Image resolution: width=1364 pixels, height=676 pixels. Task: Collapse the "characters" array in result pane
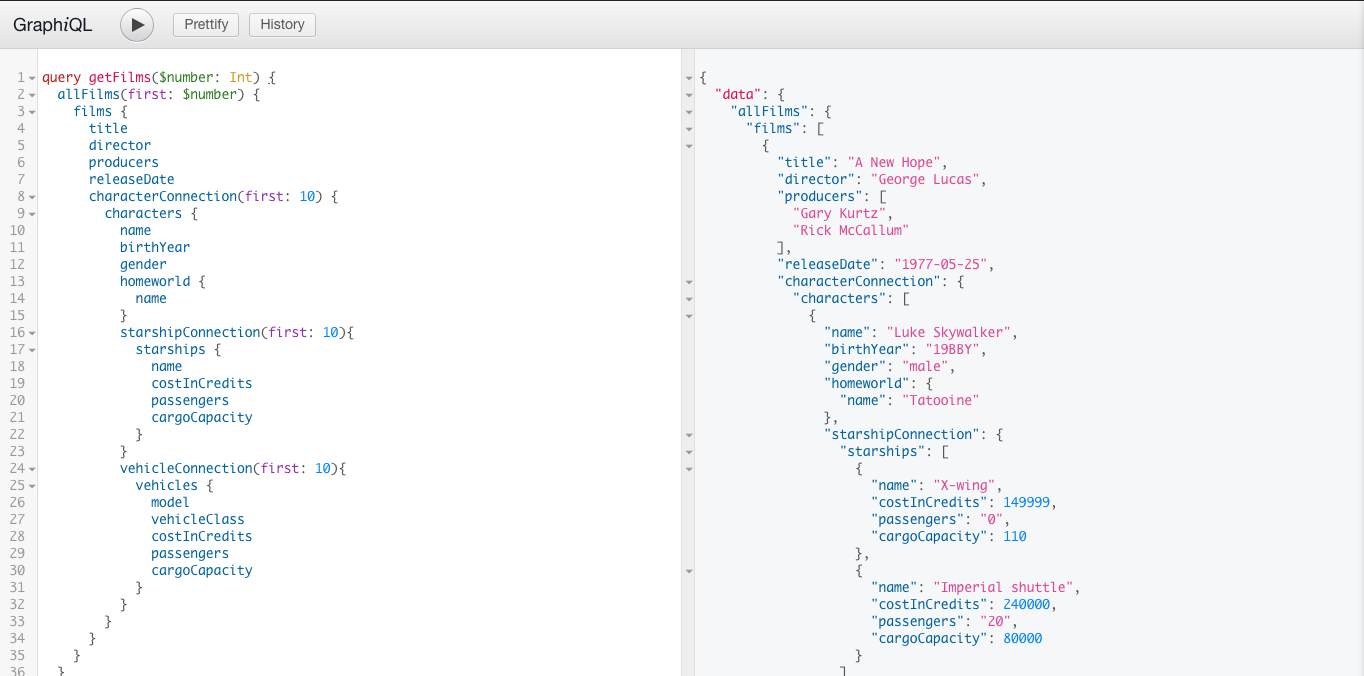(x=689, y=298)
